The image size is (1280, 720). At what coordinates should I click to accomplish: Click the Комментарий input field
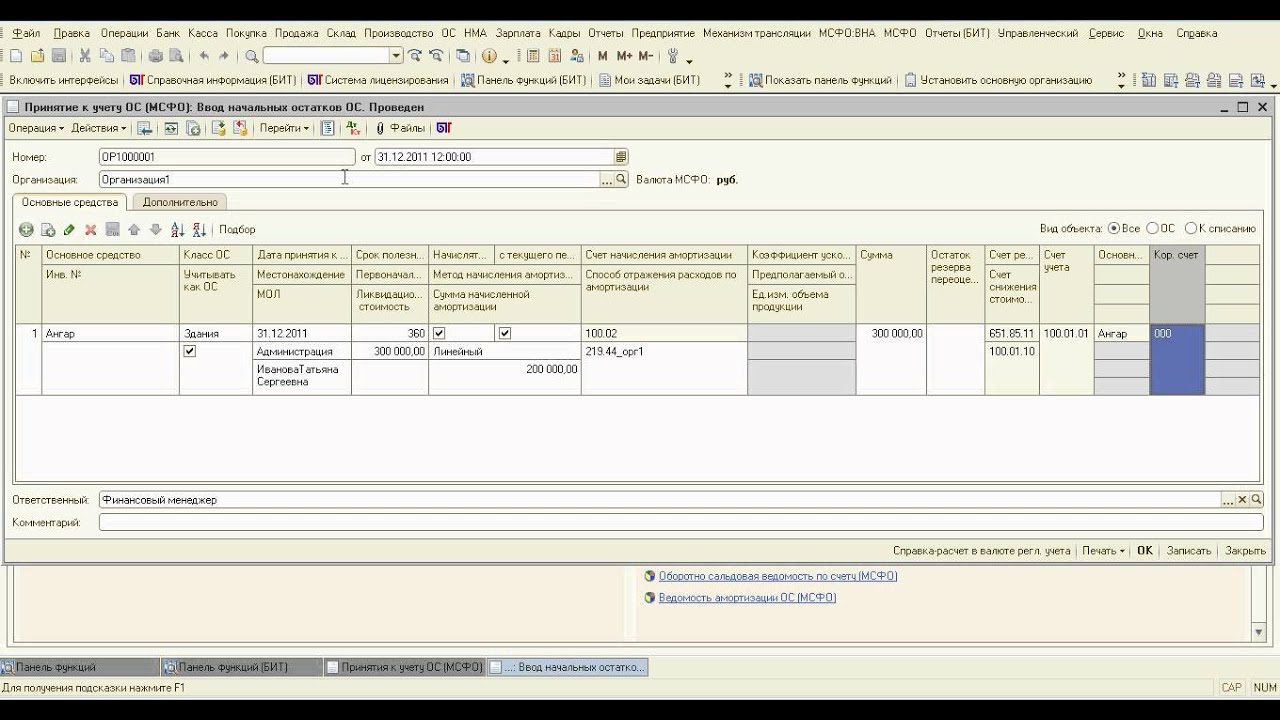tap(681, 522)
